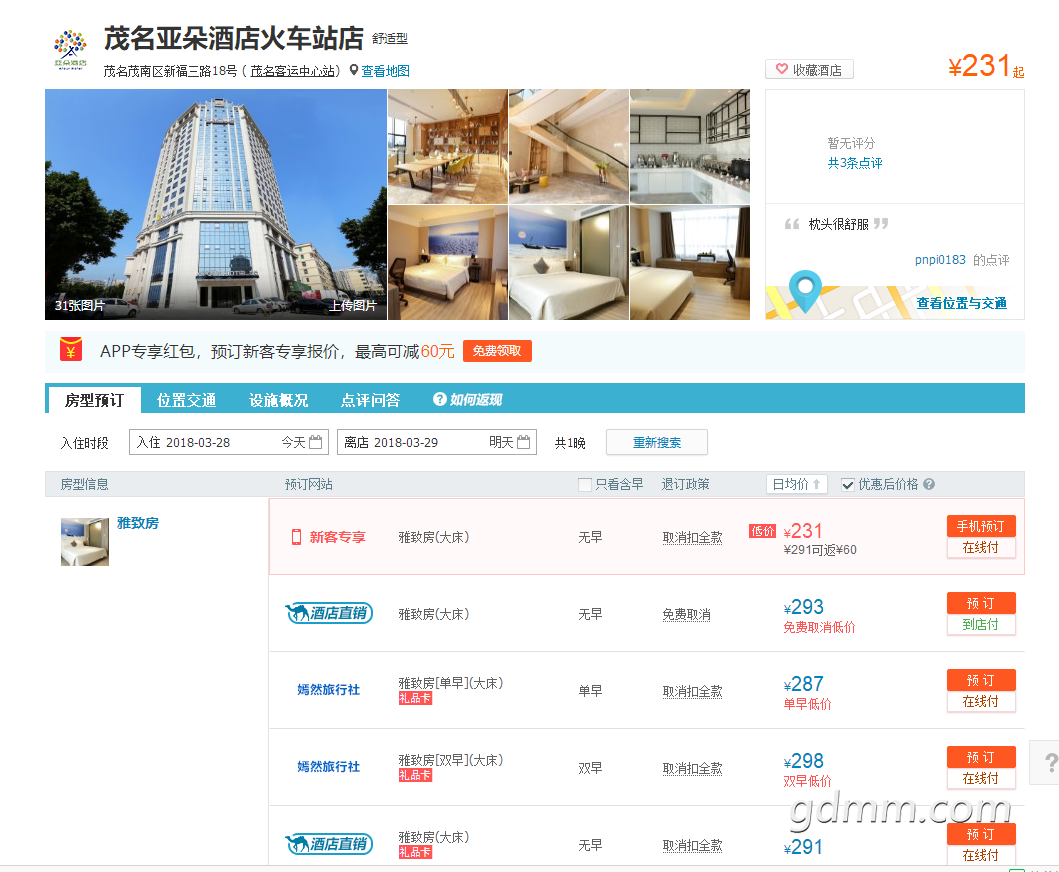
Task: Click the 酒店直销 logo in the ¥291 row
Action: [329, 844]
